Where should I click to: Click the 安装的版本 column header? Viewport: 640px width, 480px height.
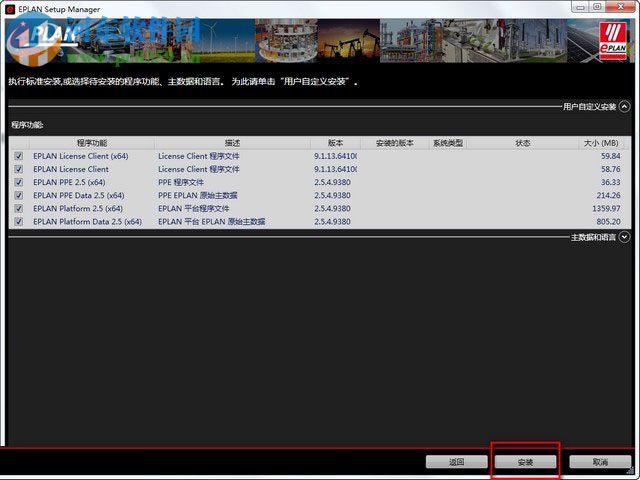pos(394,143)
